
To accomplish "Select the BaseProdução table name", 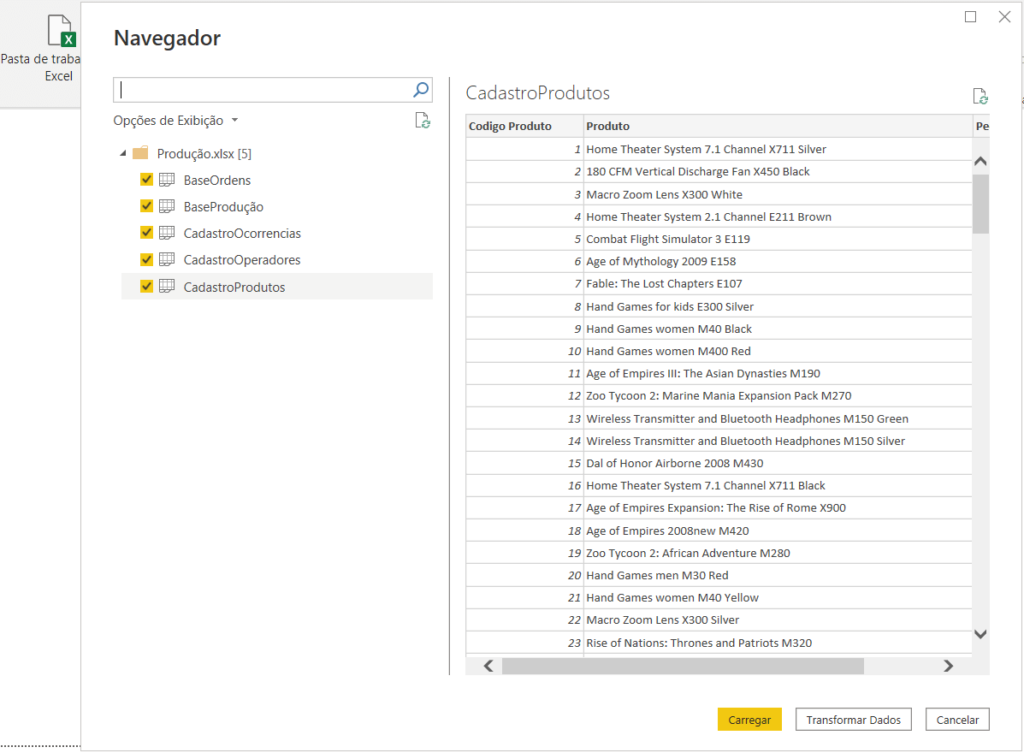I will tap(223, 207).
